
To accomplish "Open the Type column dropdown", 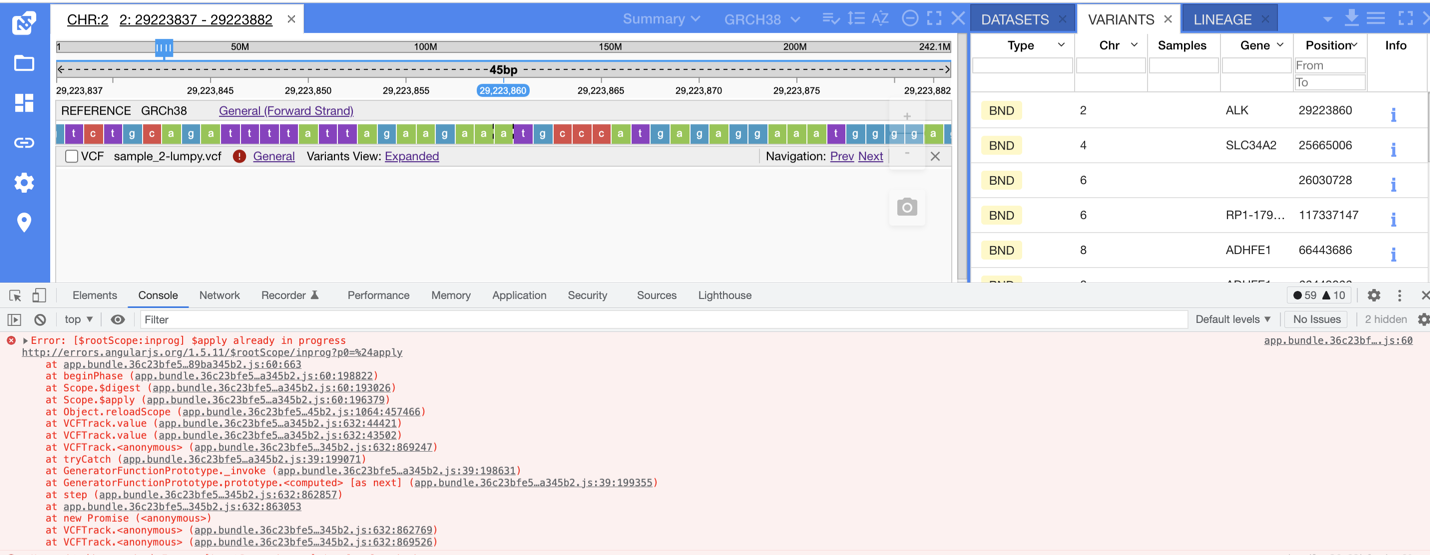I will tap(1061, 46).
